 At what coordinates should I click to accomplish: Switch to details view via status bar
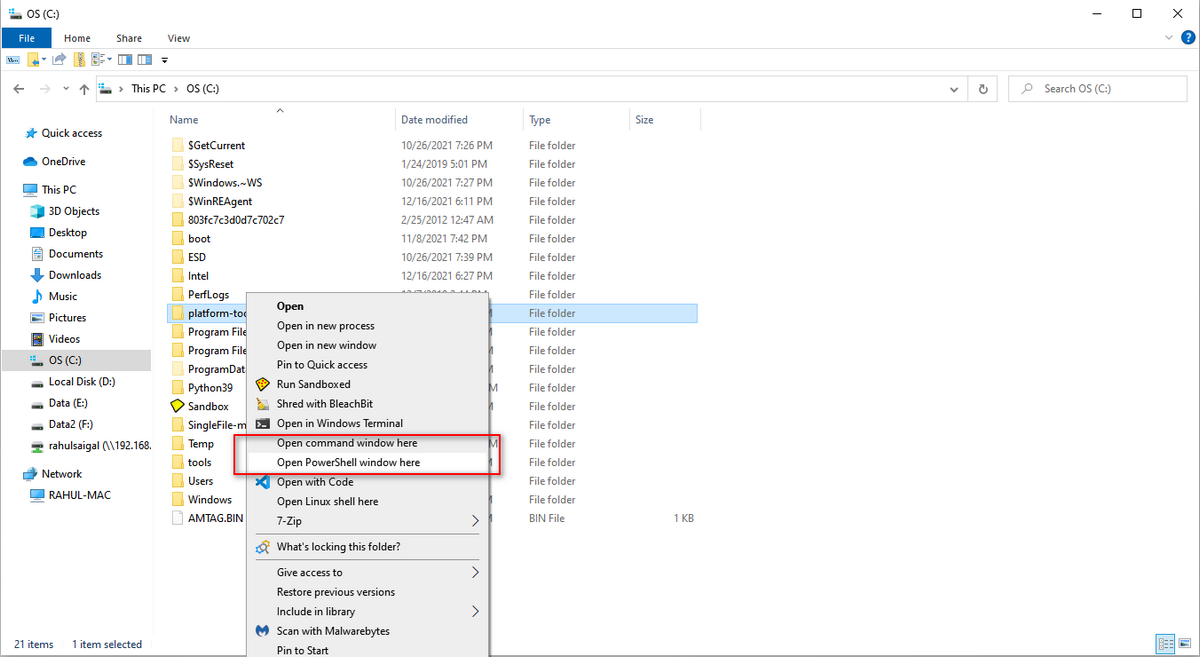tap(1165, 644)
